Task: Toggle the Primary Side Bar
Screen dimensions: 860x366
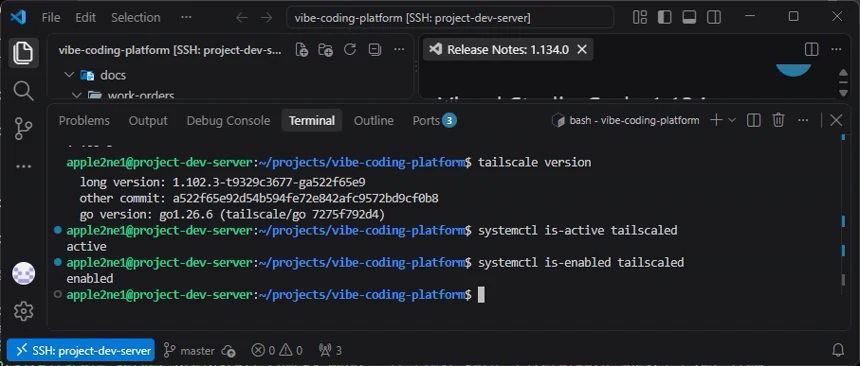Action: 664,18
